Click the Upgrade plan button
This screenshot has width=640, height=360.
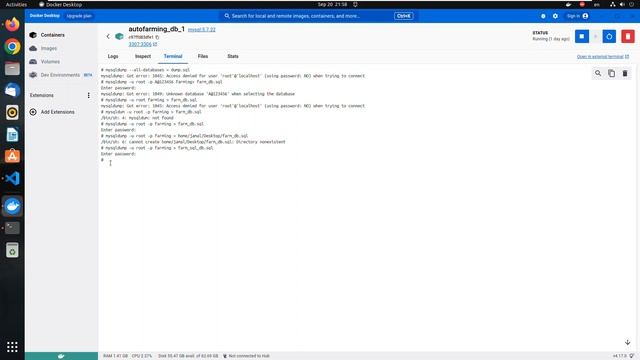[x=79, y=16]
